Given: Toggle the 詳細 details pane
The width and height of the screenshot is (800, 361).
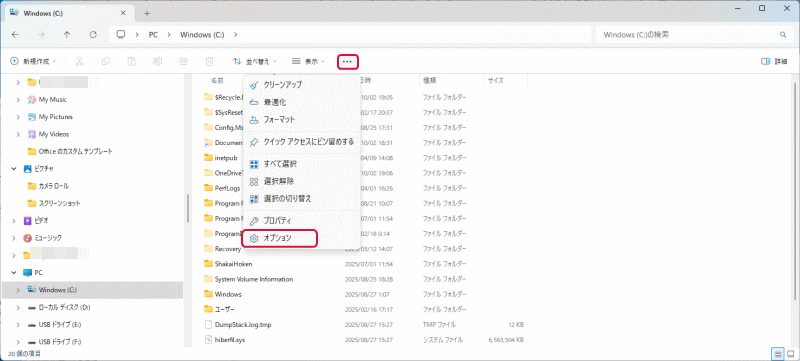Looking at the screenshot, I should click(773, 62).
